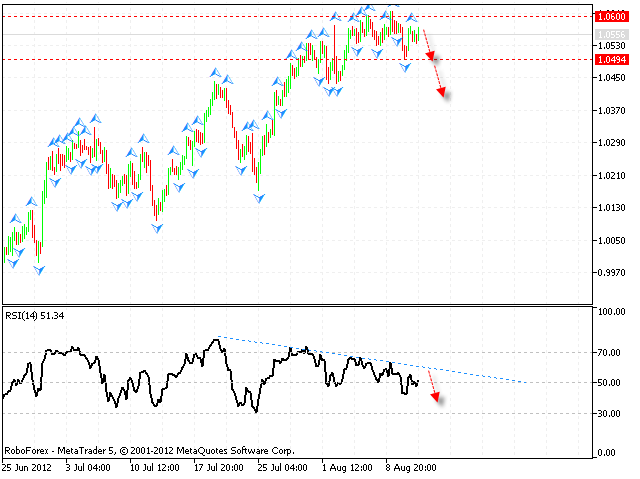Click the RoboForex MetaTrader 5 copyright text
This screenshot has width=640, height=479.
tap(150, 450)
